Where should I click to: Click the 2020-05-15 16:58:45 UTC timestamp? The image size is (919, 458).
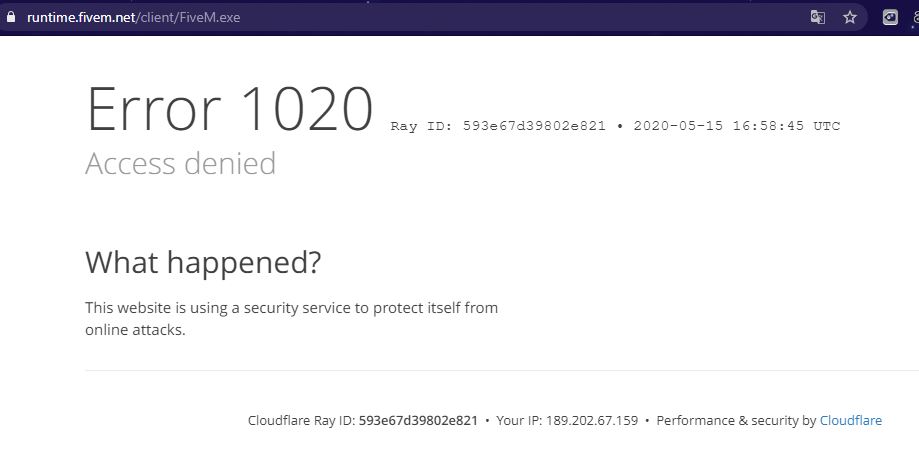point(737,125)
